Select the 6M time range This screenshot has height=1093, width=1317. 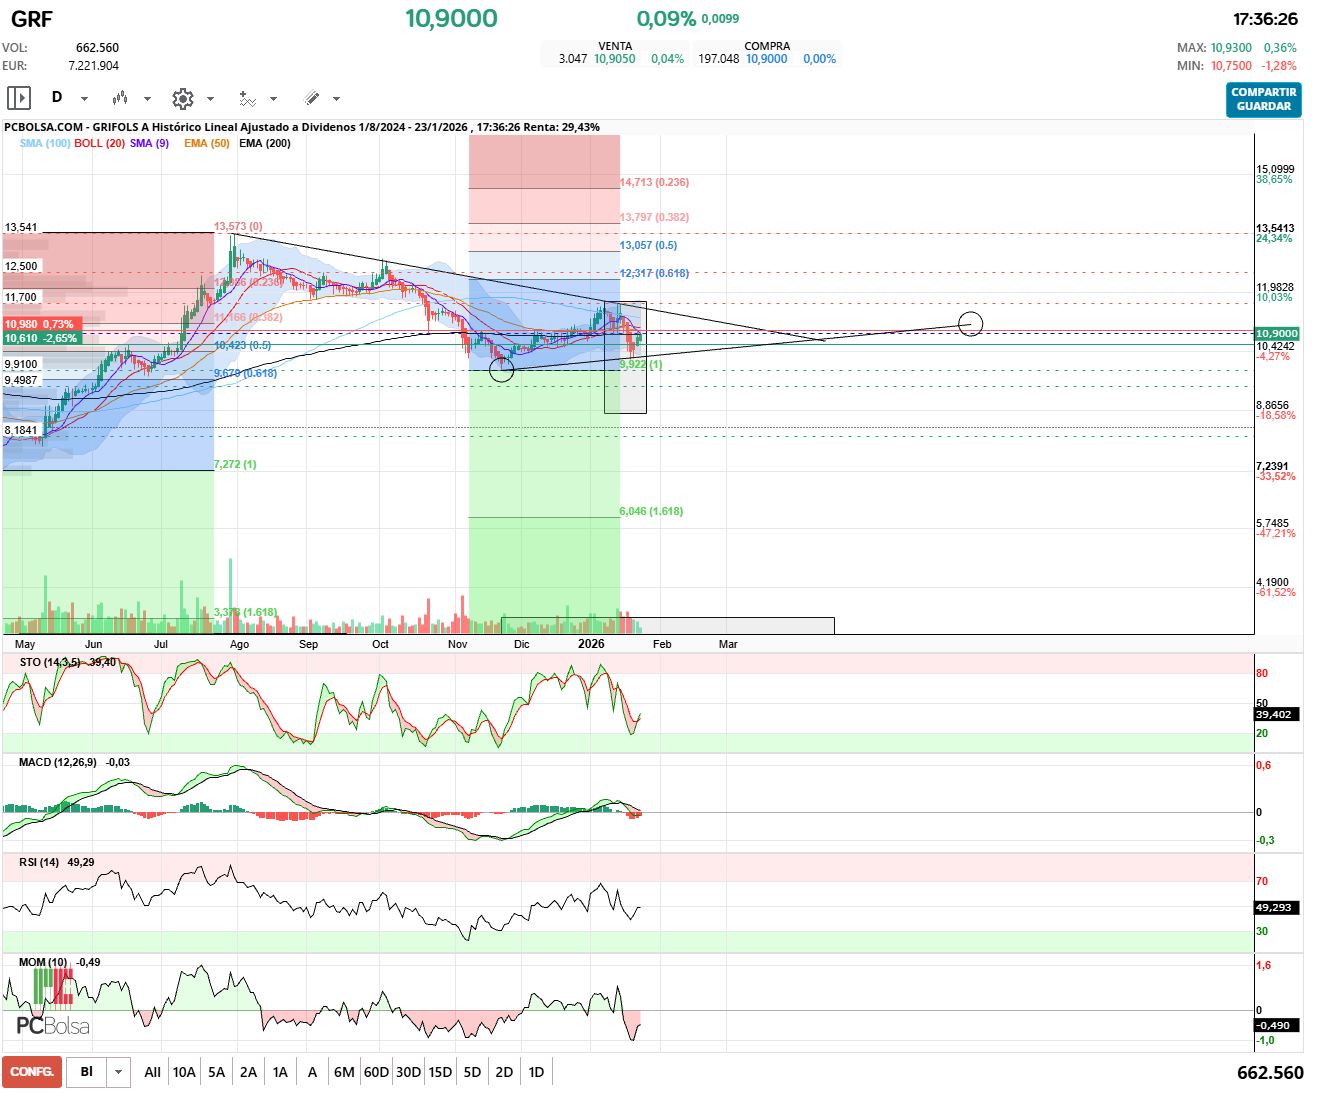point(344,1072)
